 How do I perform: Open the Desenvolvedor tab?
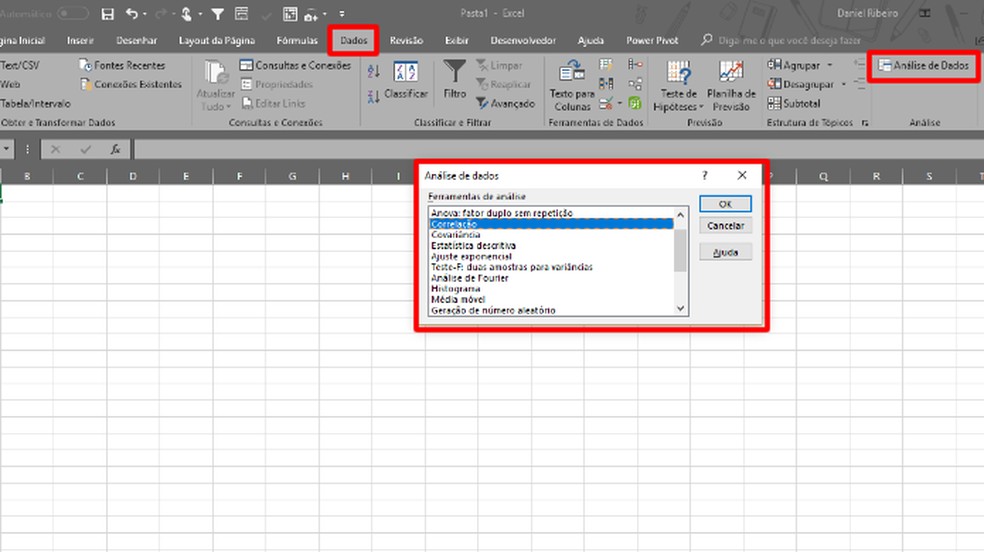(523, 40)
